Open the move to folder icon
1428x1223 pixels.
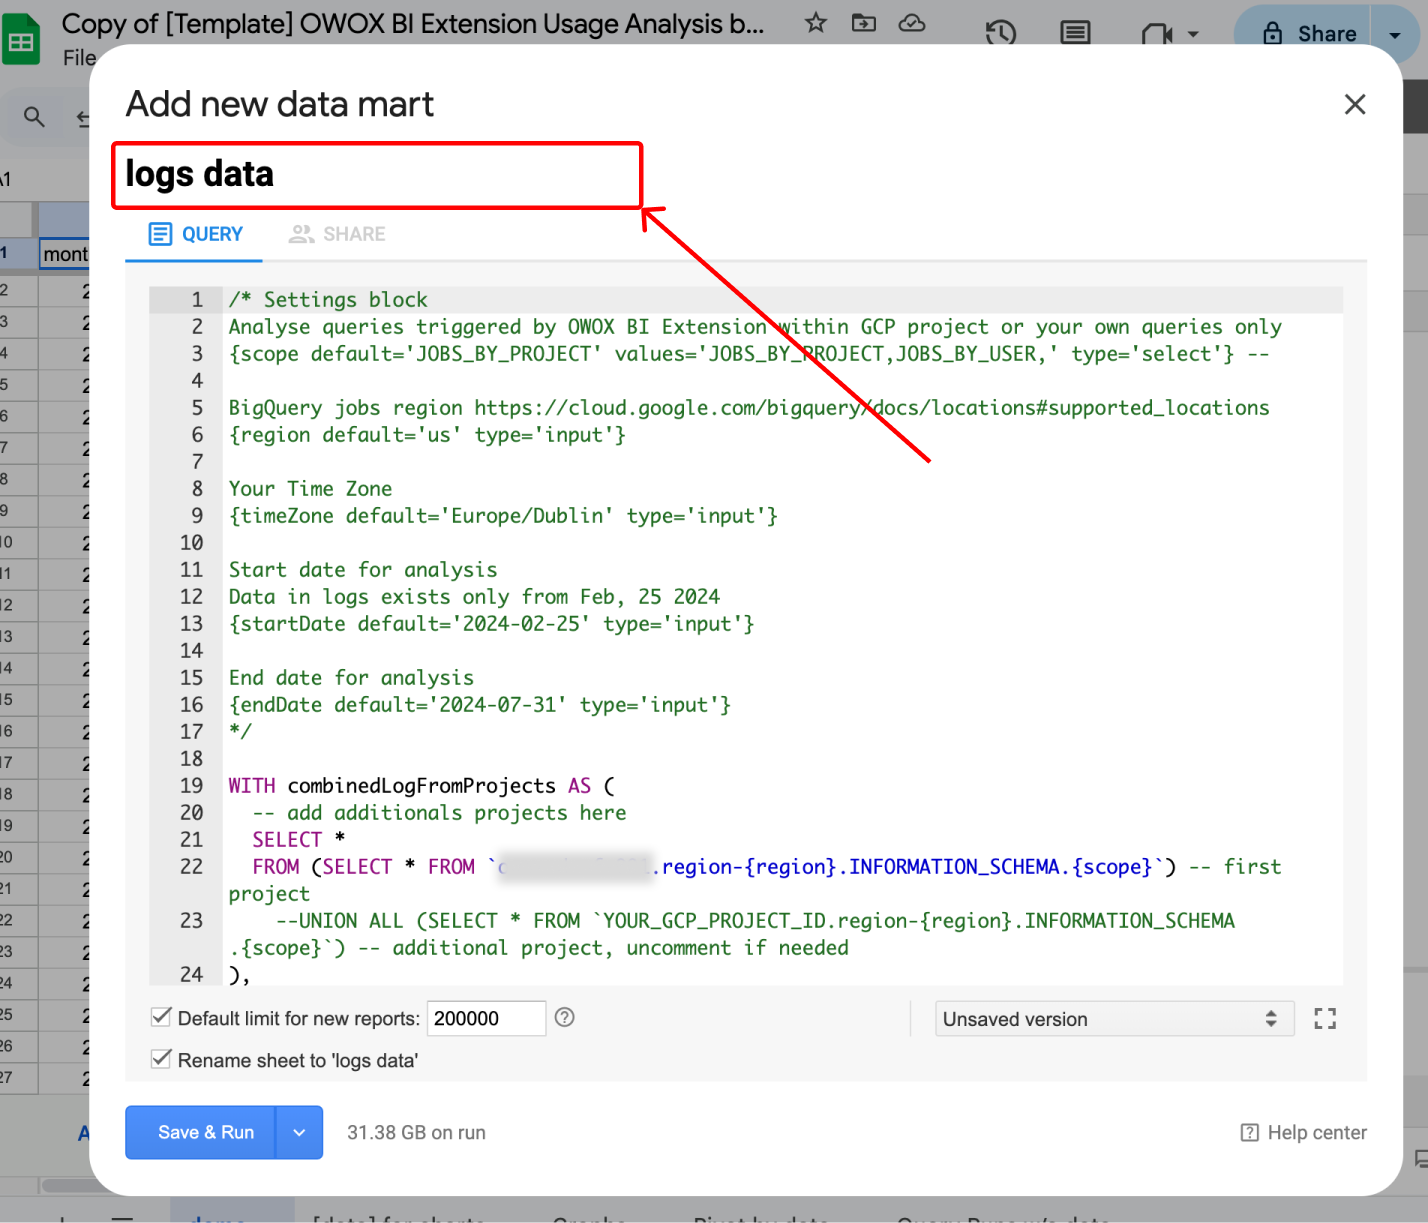(864, 22)
